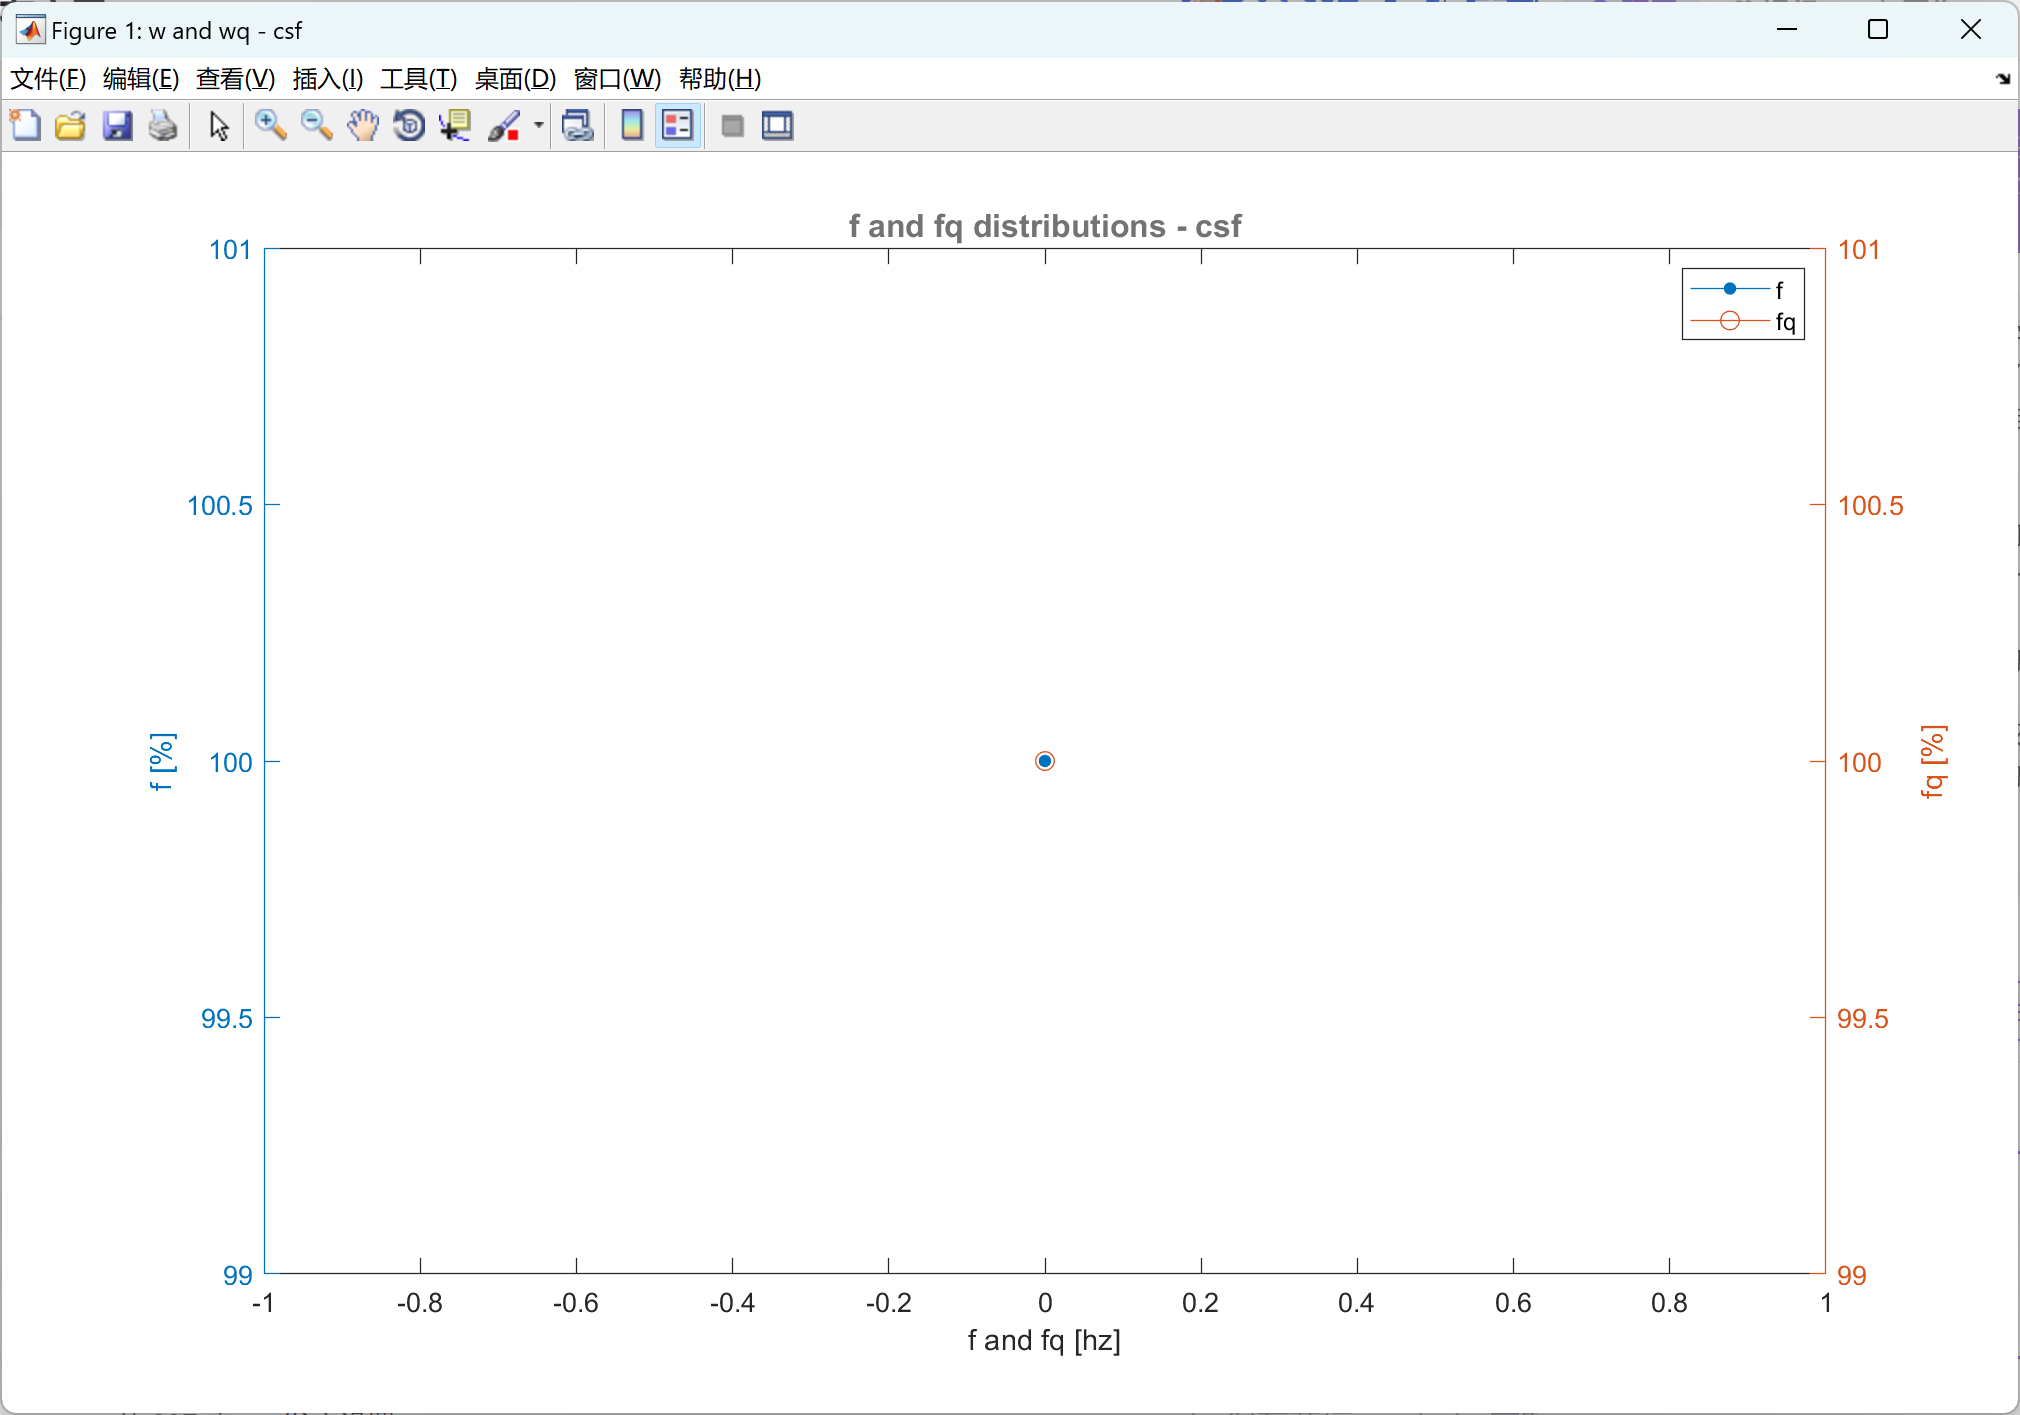Image resolution: width=2020 pixels, height=1415 pixels.
Task: Toggle the Edit Plot arrow tool
Action: (219, 126)
